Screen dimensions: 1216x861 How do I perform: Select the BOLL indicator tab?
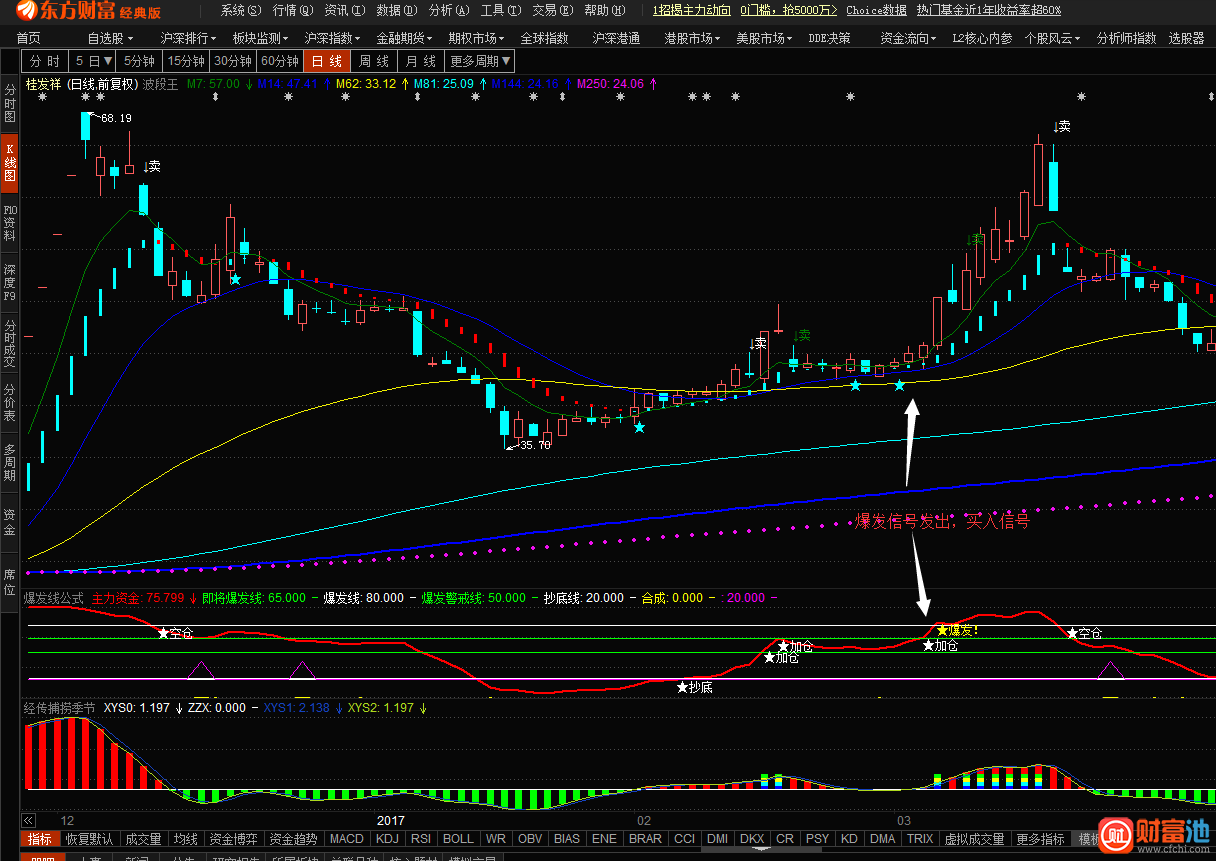458,839
